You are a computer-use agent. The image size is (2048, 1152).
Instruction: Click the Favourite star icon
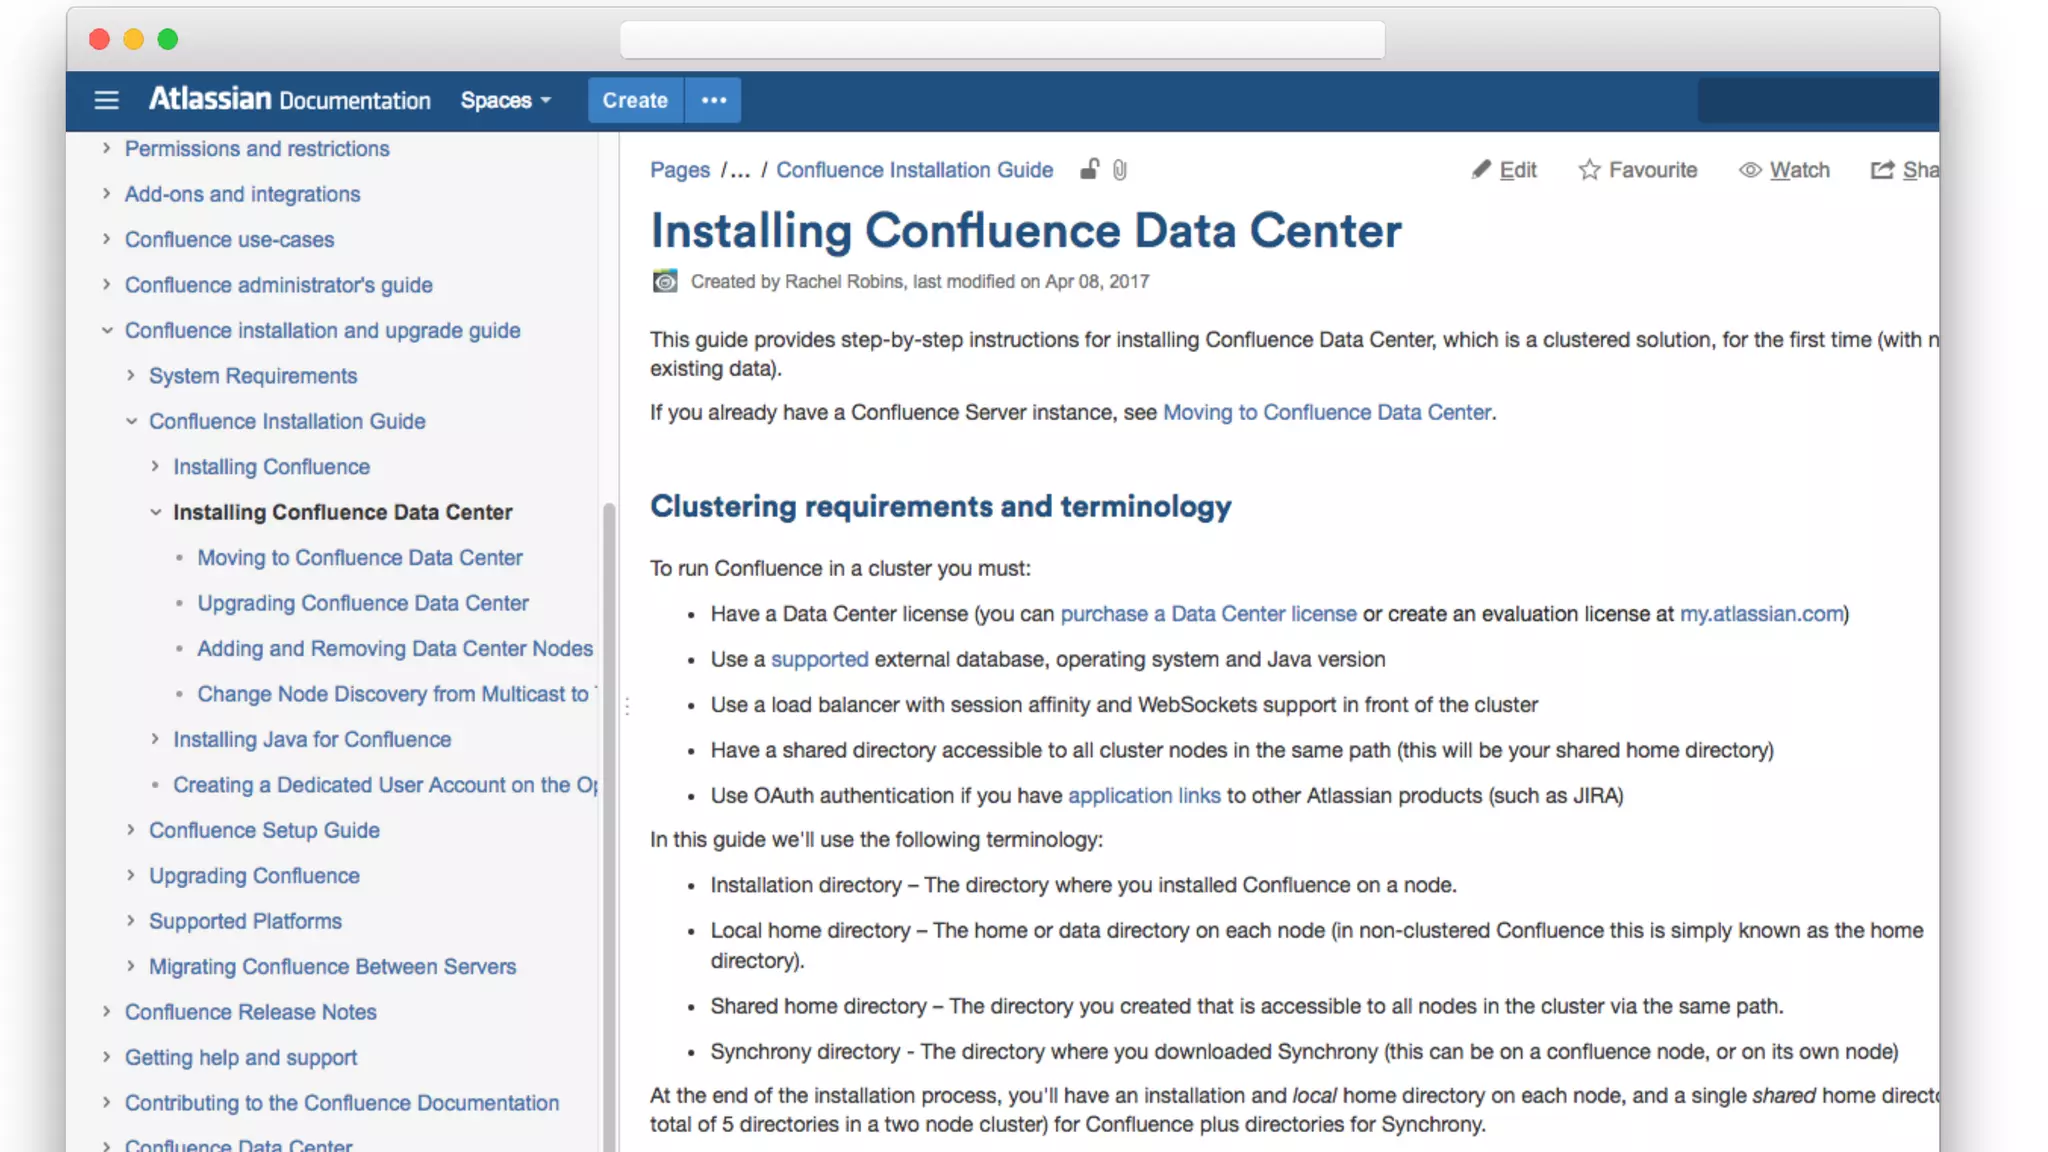coord(1589,170)
